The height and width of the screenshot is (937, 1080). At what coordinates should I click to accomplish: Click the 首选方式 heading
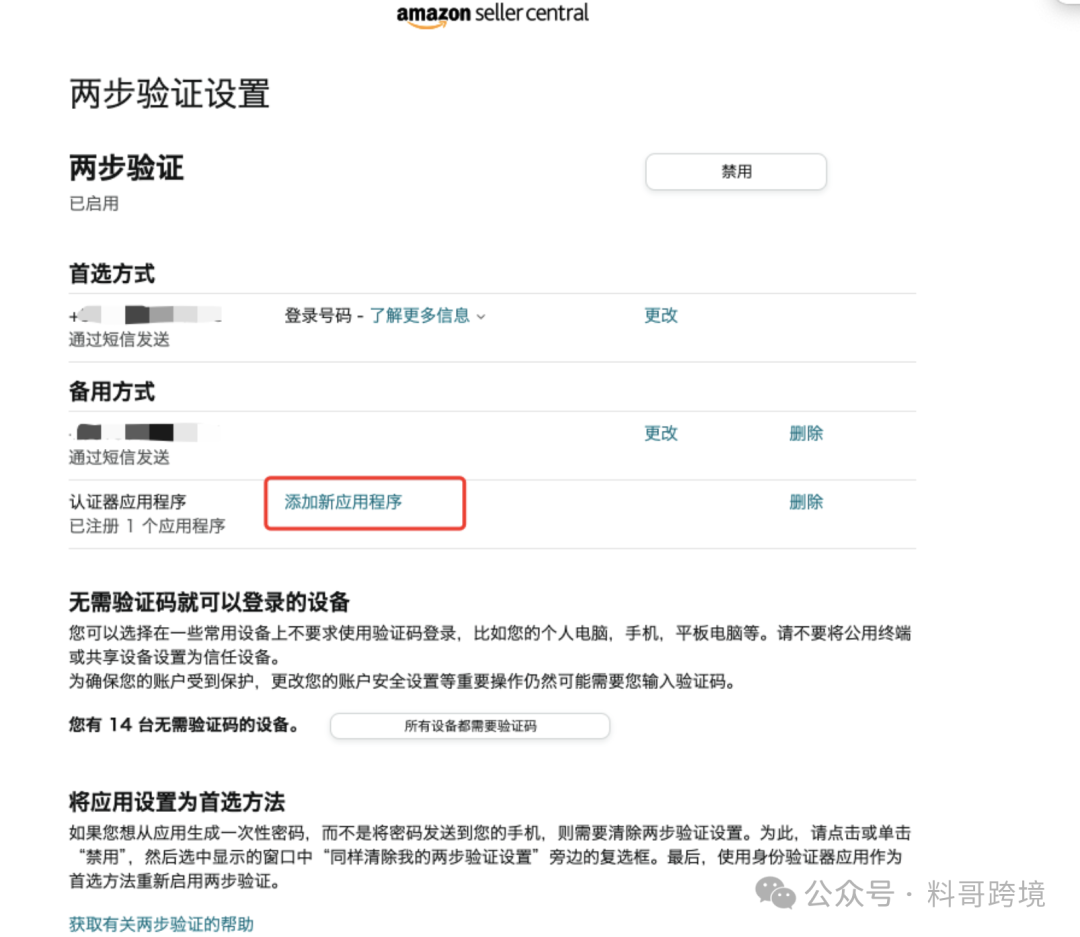112,274
